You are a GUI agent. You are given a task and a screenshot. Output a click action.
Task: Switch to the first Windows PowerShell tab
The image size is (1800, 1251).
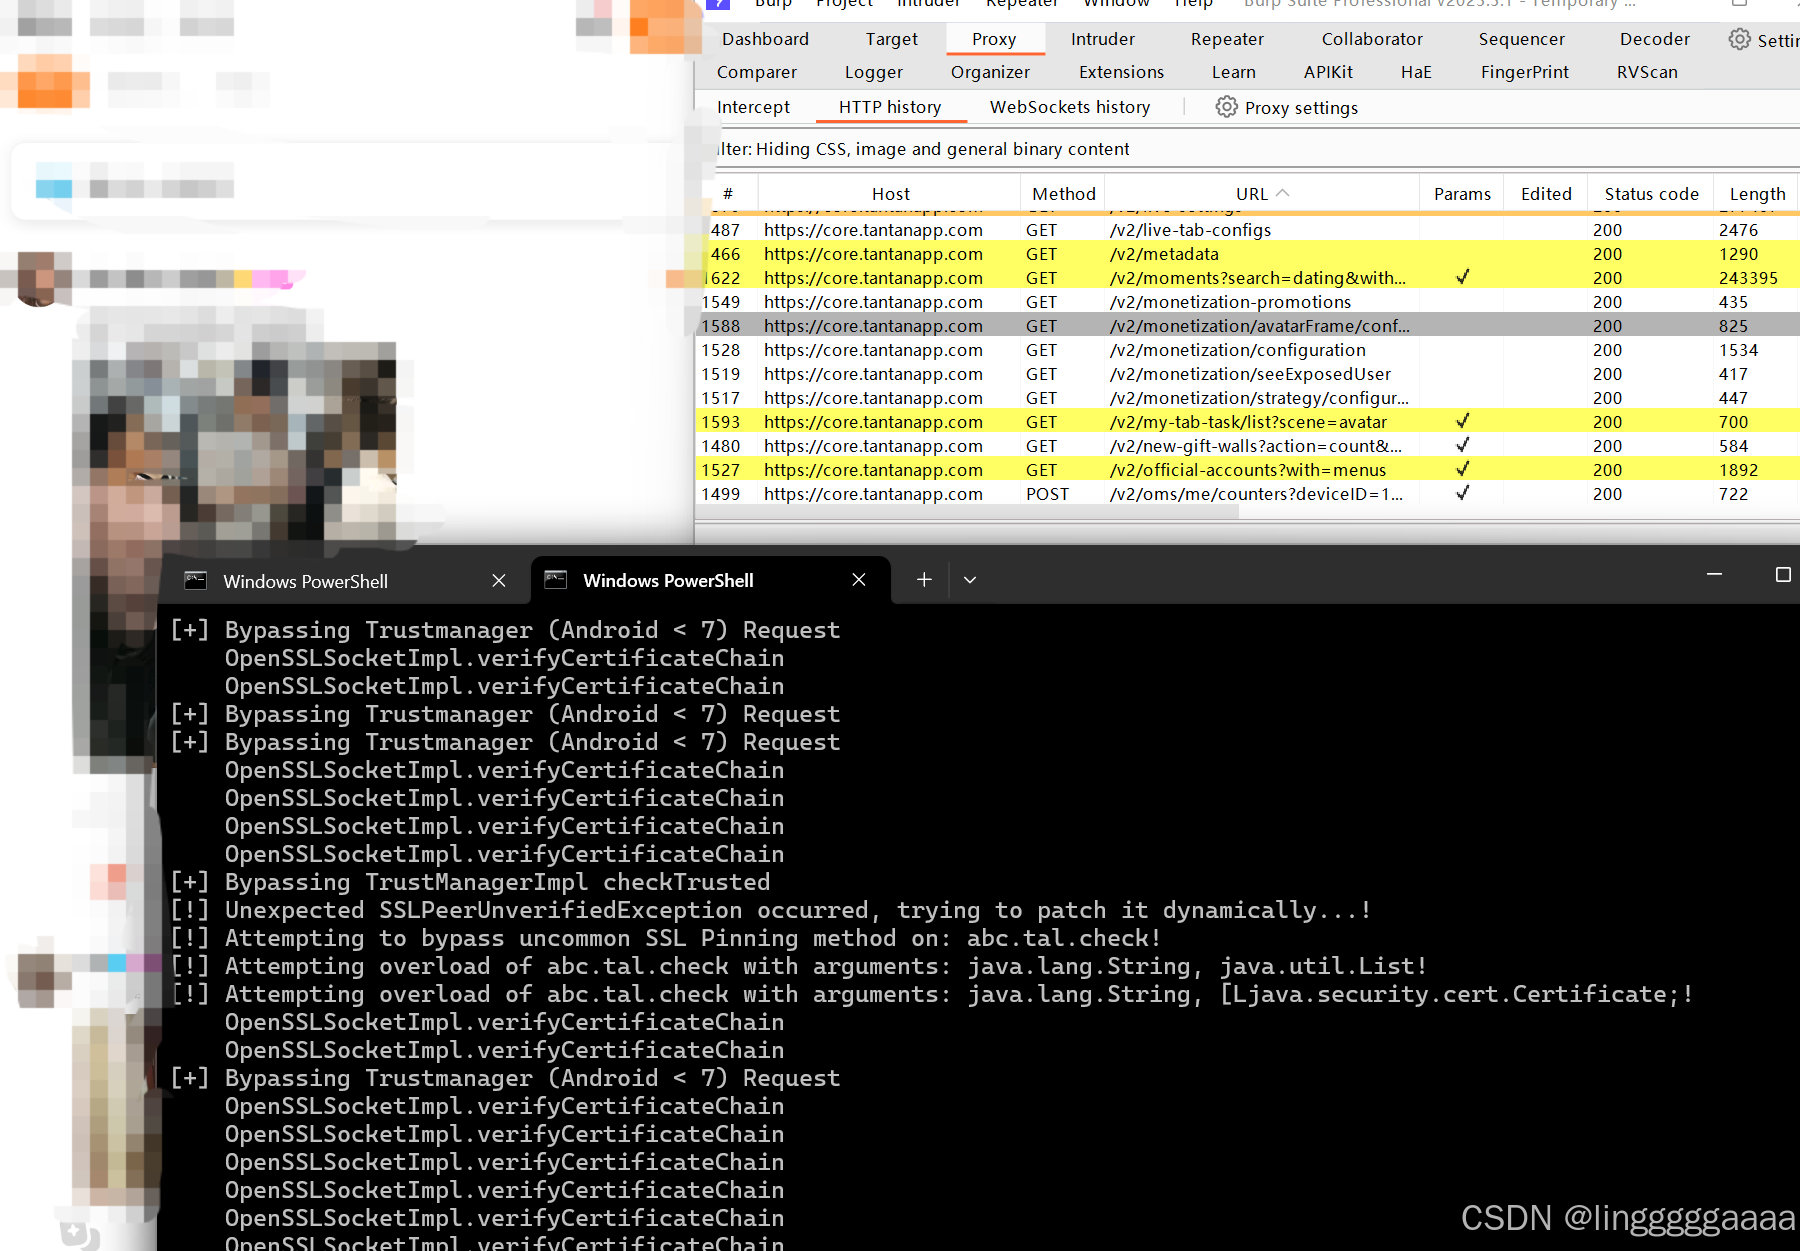click(x=345, y=581)
